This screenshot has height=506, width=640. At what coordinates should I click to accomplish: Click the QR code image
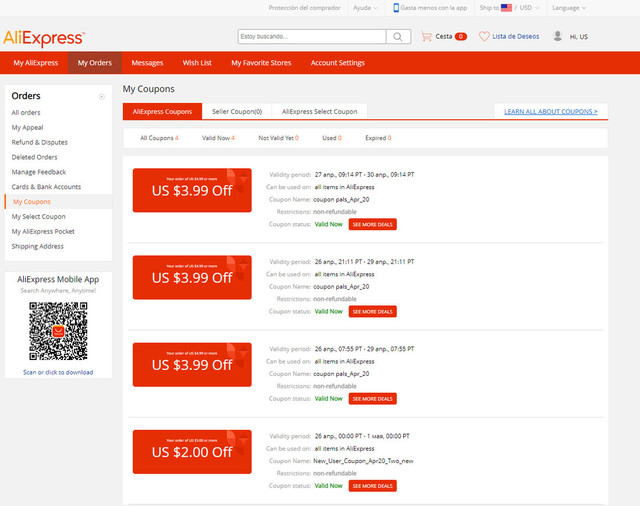58,331
